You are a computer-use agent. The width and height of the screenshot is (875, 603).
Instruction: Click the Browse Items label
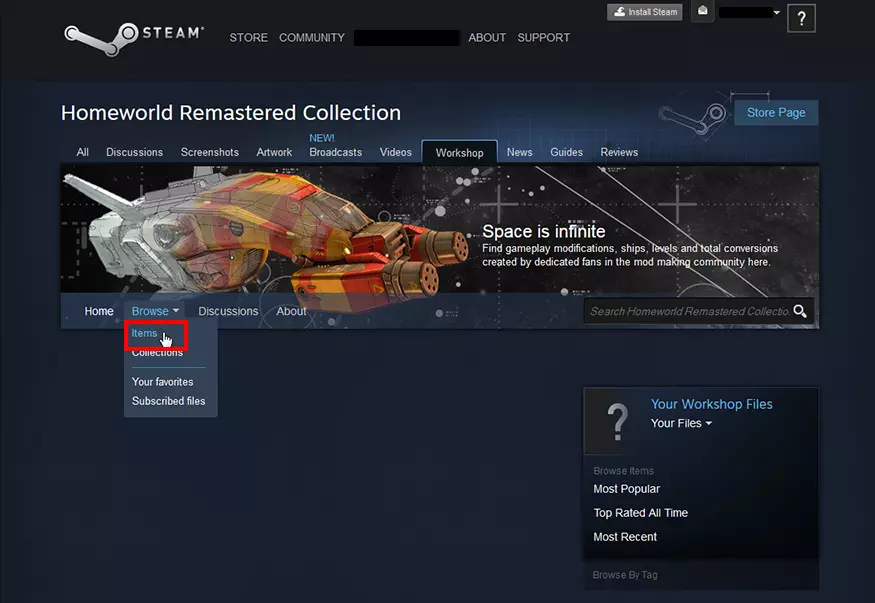pyautogui.click(x=623, y=471)
